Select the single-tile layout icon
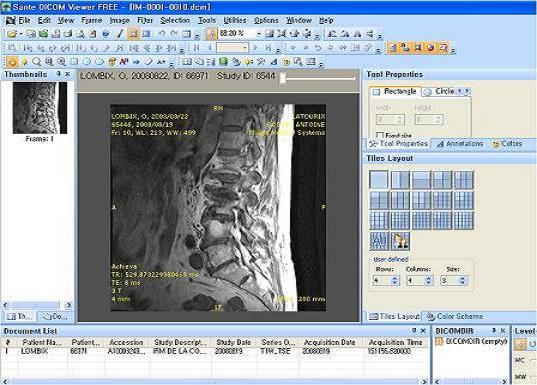 click(378, 179)
